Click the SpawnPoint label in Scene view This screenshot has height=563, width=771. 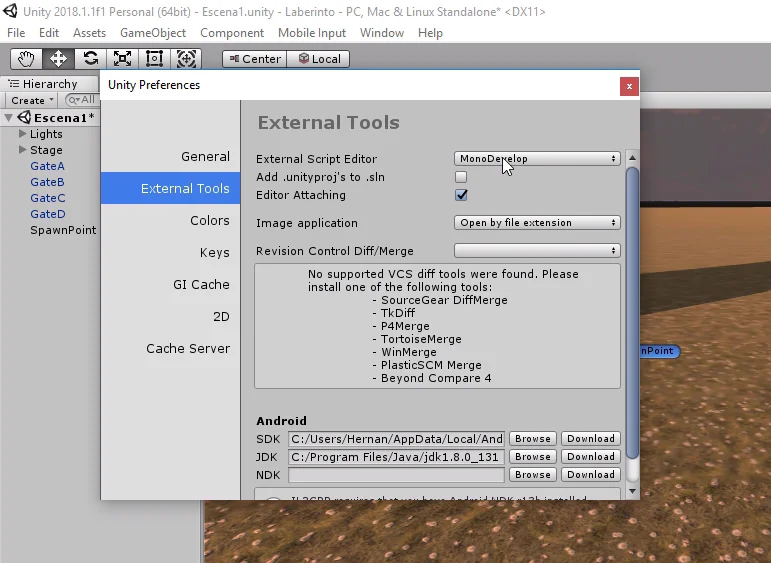659,351
